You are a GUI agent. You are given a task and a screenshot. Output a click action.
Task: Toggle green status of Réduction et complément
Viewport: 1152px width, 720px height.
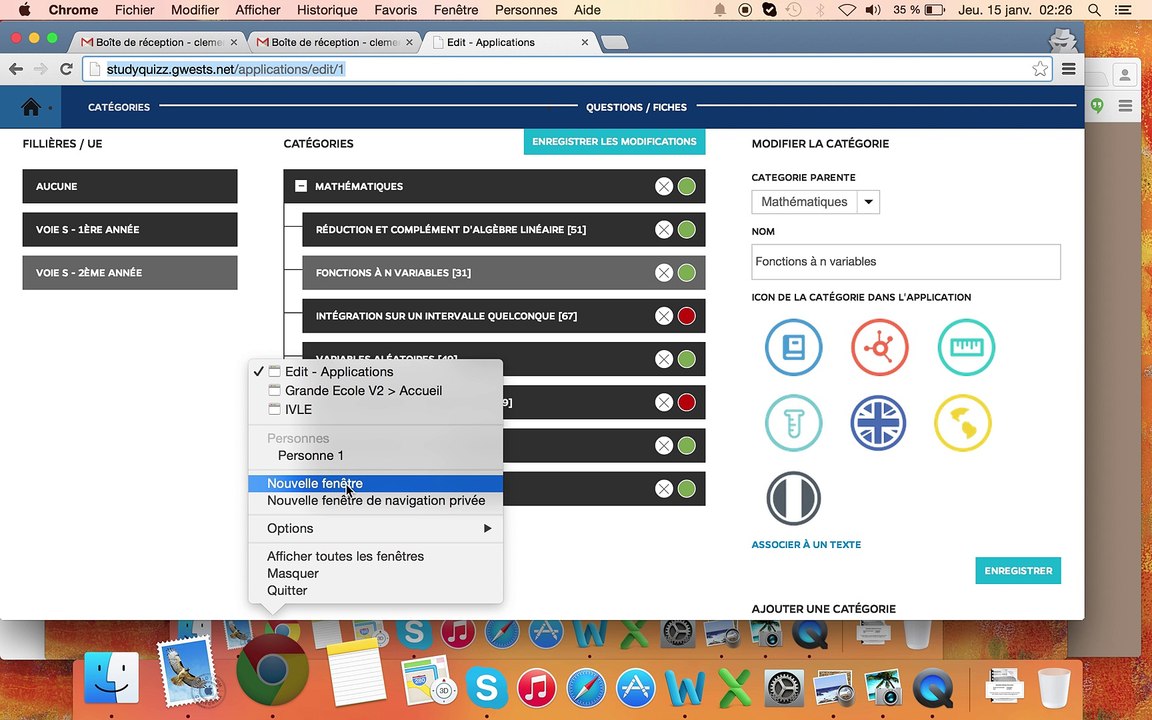[686, 230]
